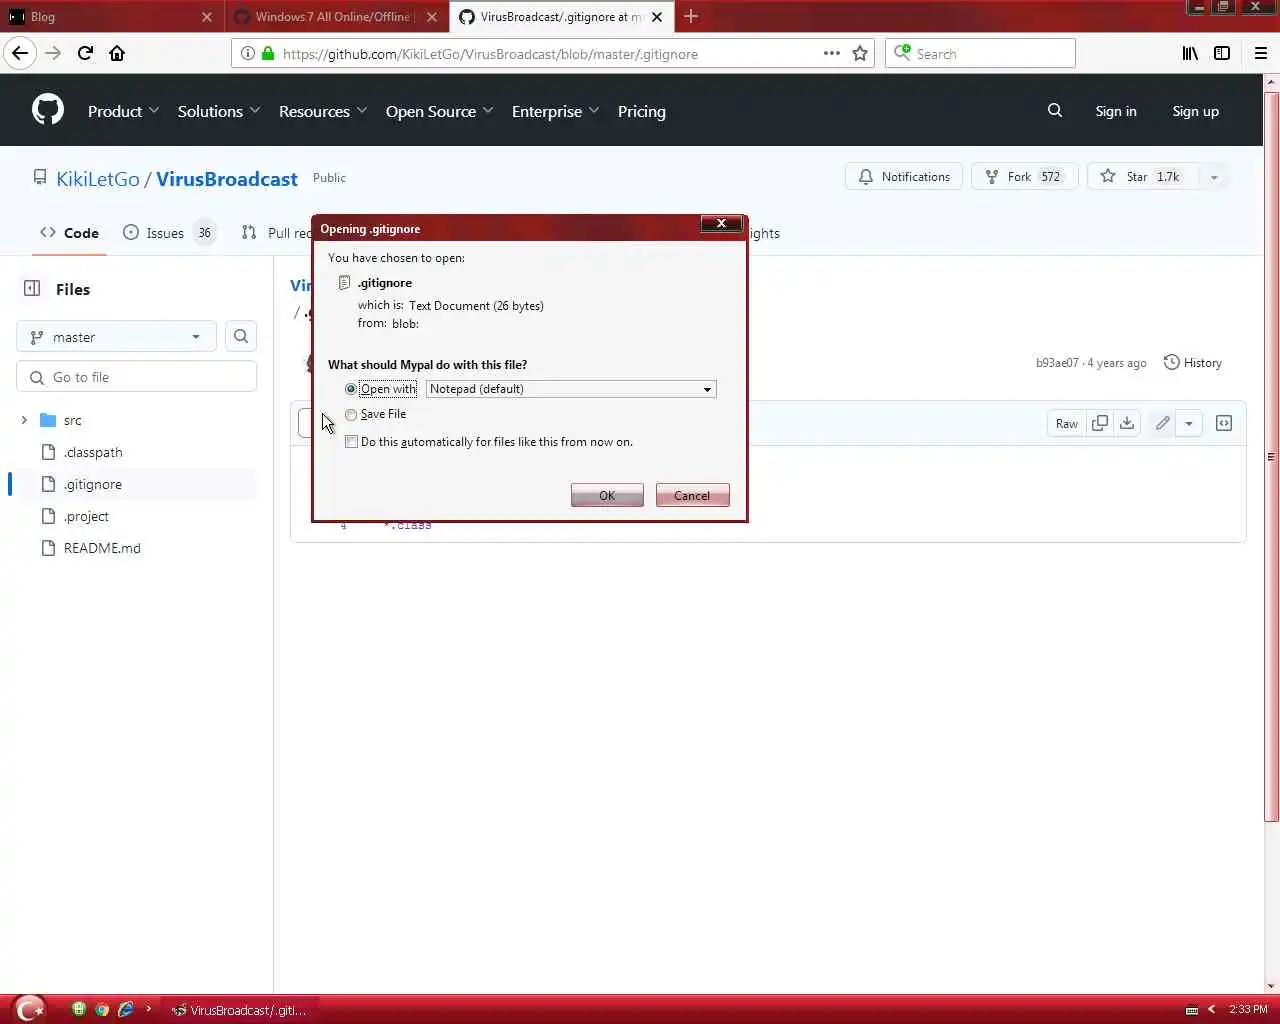This screenshot has height=1024, width=1280.
Task: Launch Chrome from the taskbar quick launch
Action: 101,1009
